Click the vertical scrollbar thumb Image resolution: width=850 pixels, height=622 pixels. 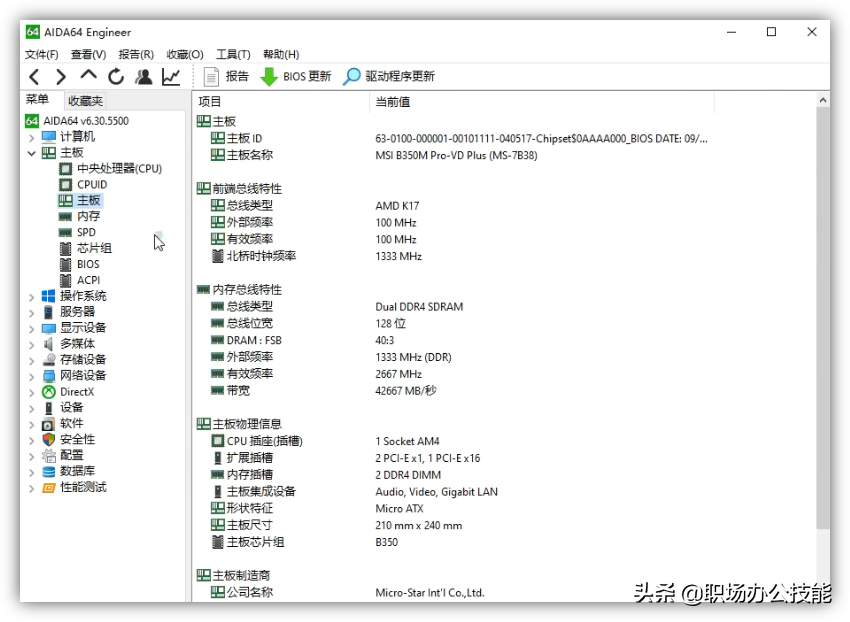823,318
